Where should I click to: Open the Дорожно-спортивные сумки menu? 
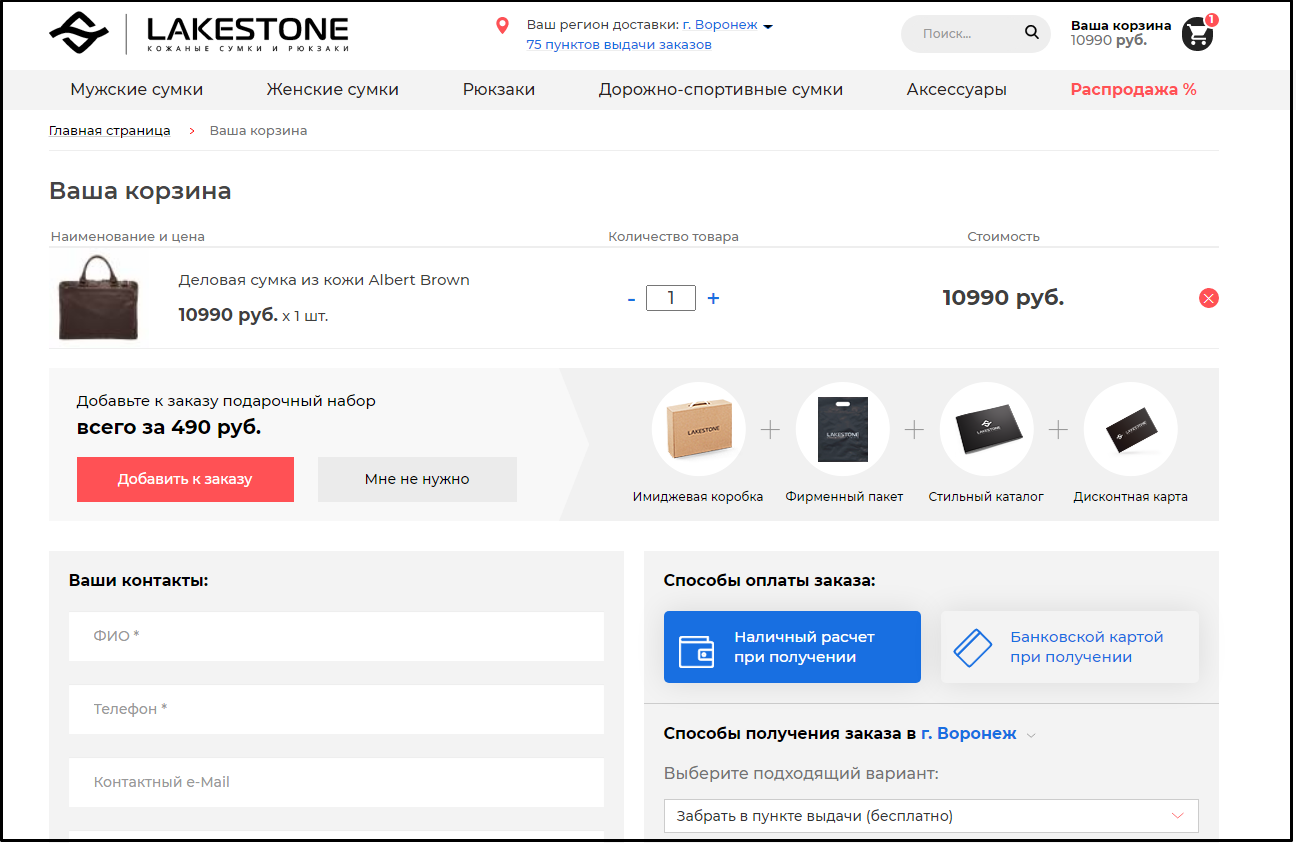tap(721, 90)
